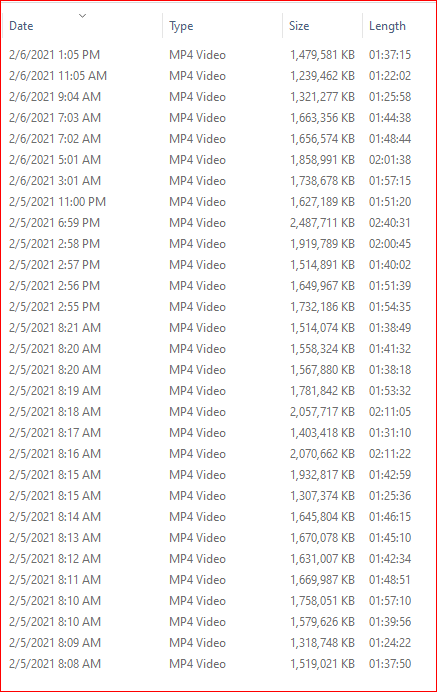Image resolution: width=437 pixels, height=692 pixels.
Task: Click the Length column header
Action: tap(398, 26)
